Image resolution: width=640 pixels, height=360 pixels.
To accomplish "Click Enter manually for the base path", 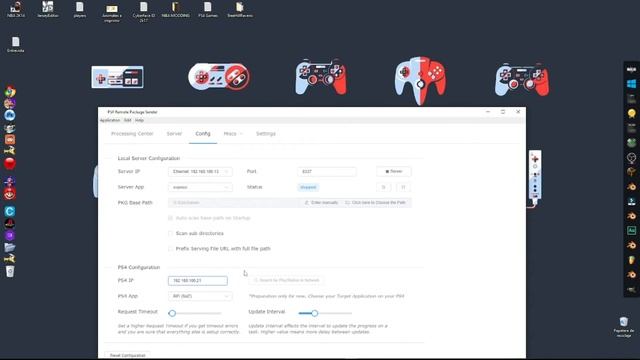I will pos(321,203).
